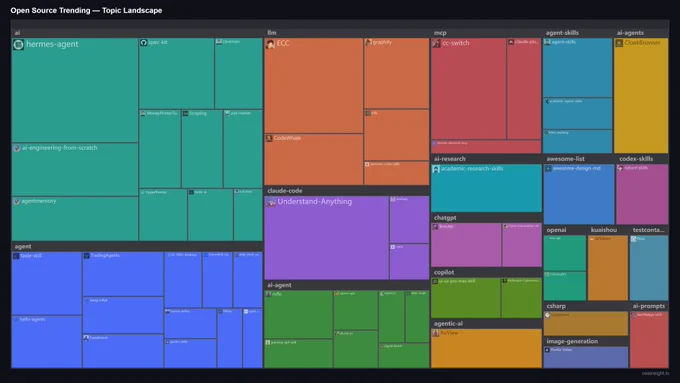Click the avatar icon beside agentmemory

pos(17,202)
